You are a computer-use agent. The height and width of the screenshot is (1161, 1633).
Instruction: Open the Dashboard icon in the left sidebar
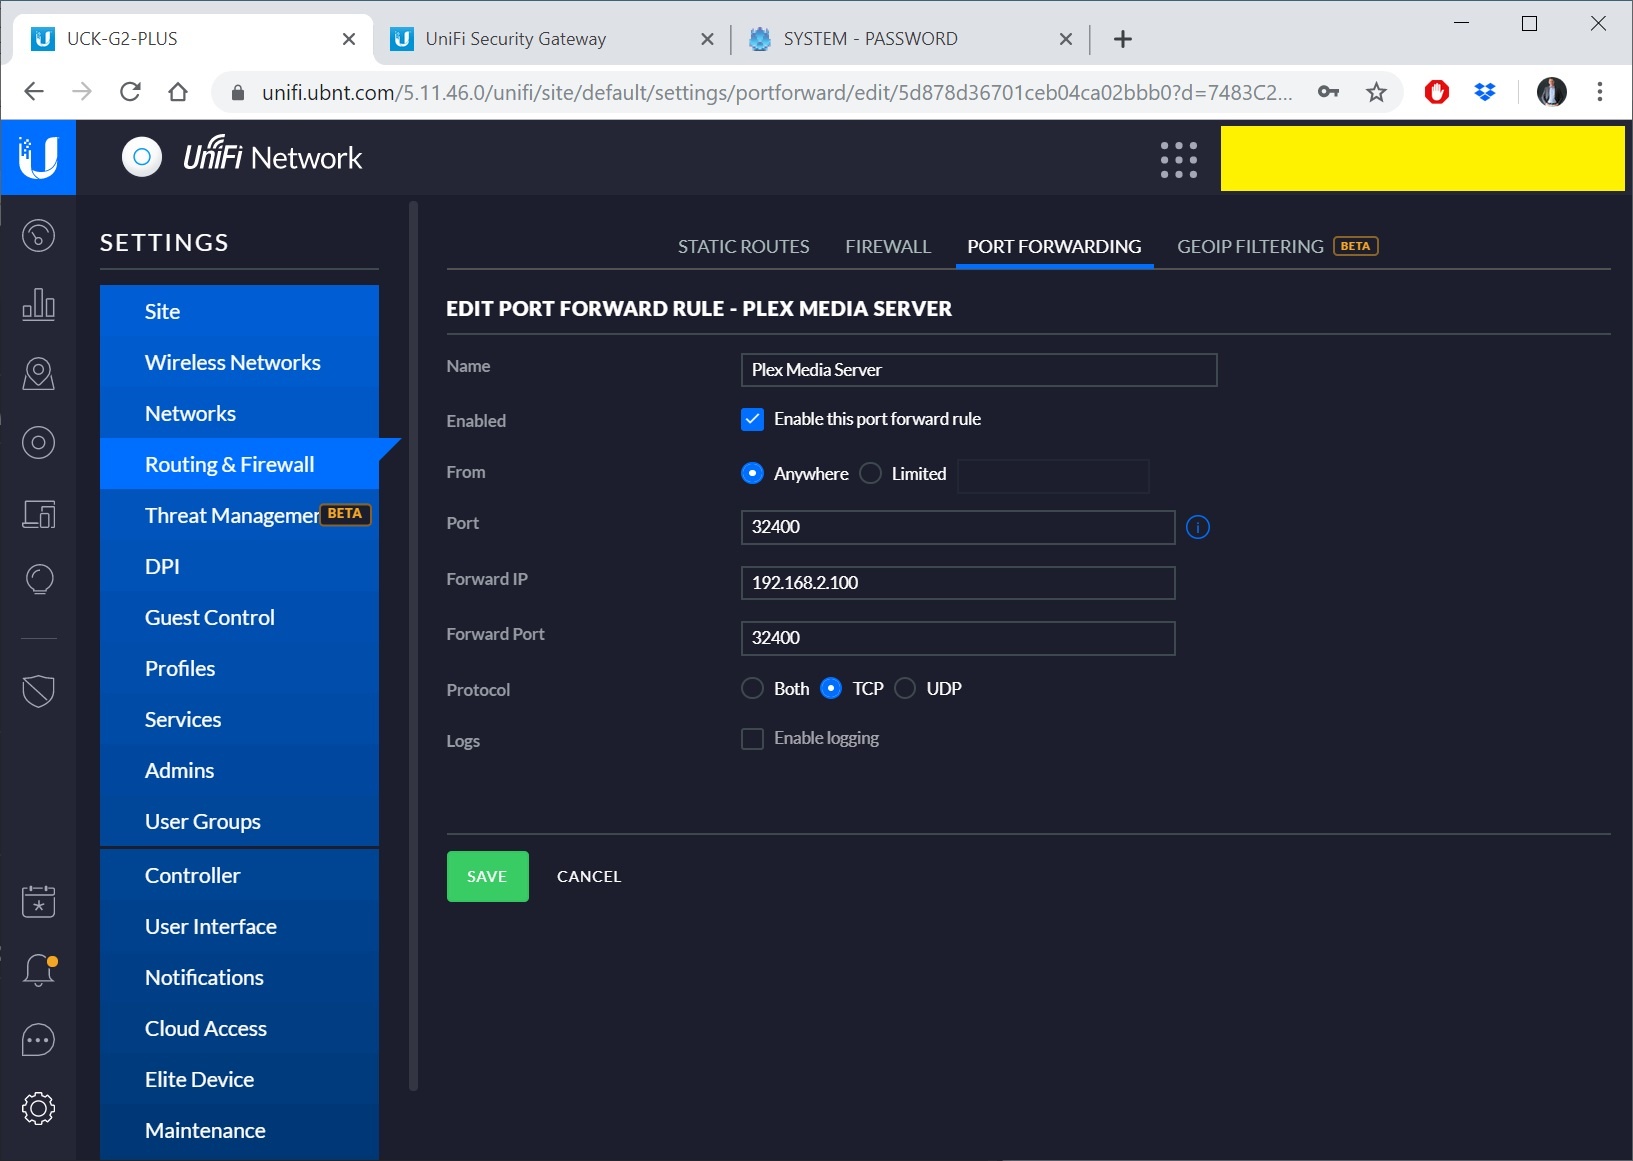point(38,236)
